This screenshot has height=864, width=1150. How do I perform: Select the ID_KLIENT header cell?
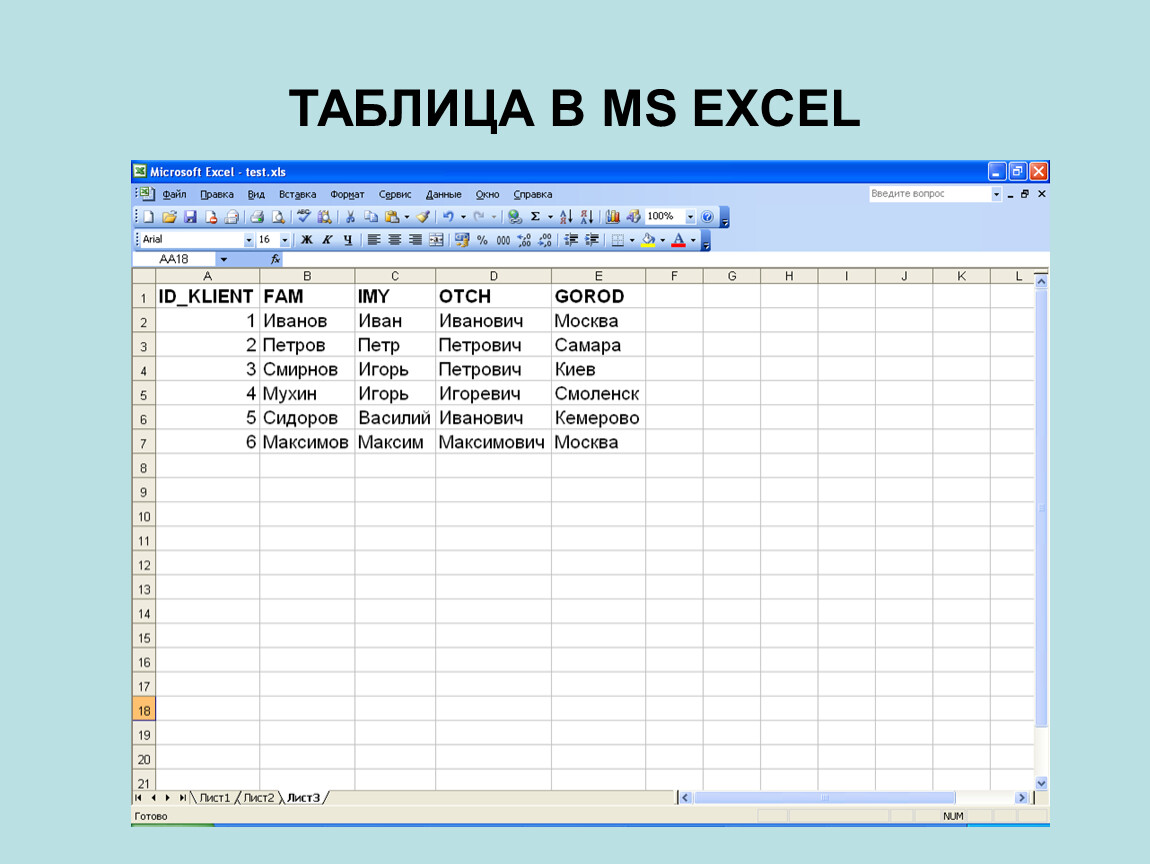click(208, 296)
